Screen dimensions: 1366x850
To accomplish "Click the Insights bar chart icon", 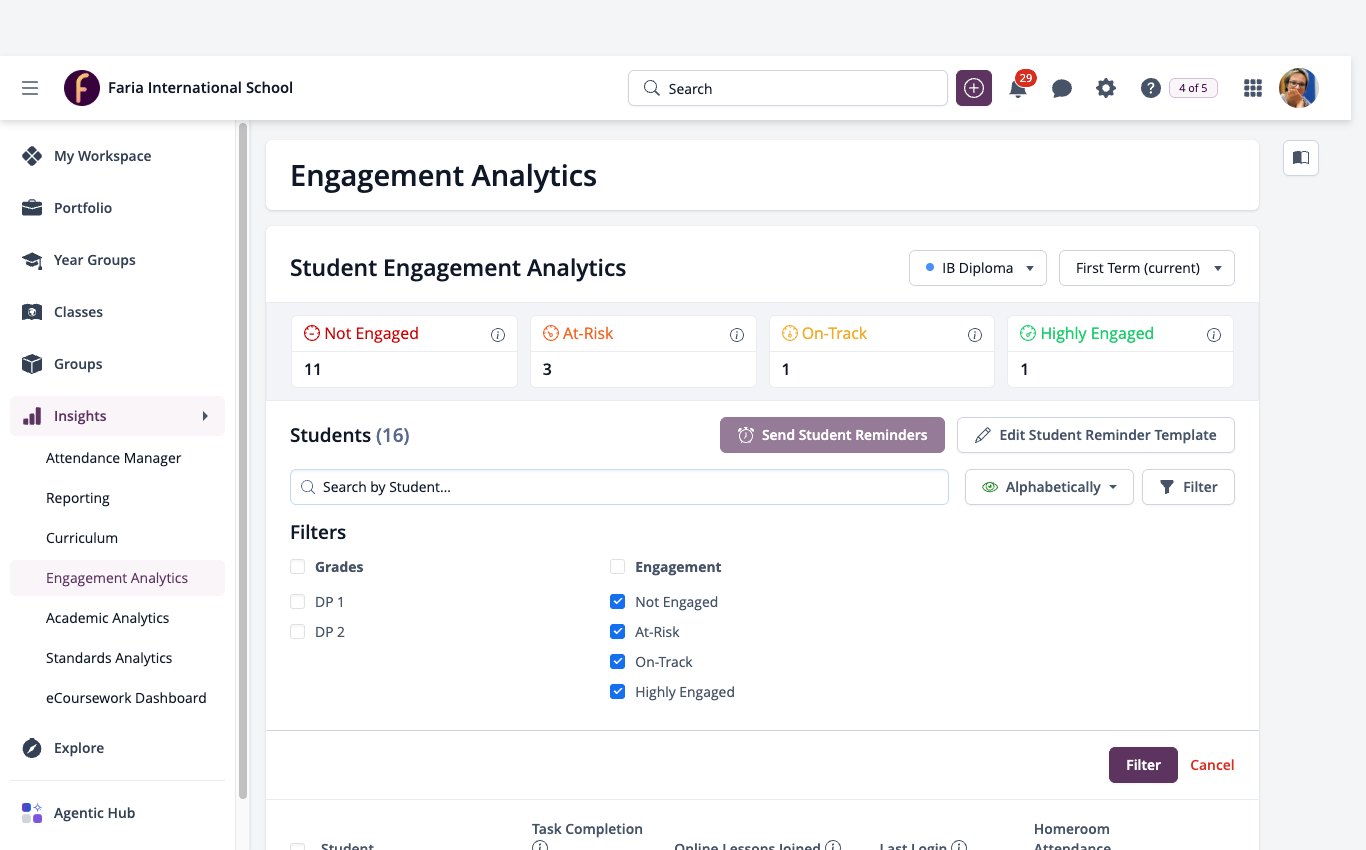I will pos(32,416).
